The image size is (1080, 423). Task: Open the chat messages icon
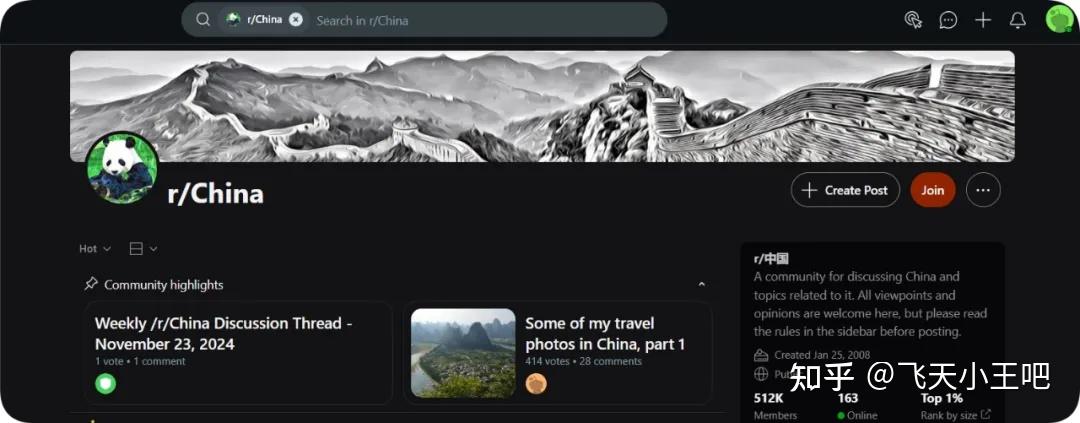click(x=948, y=20)
